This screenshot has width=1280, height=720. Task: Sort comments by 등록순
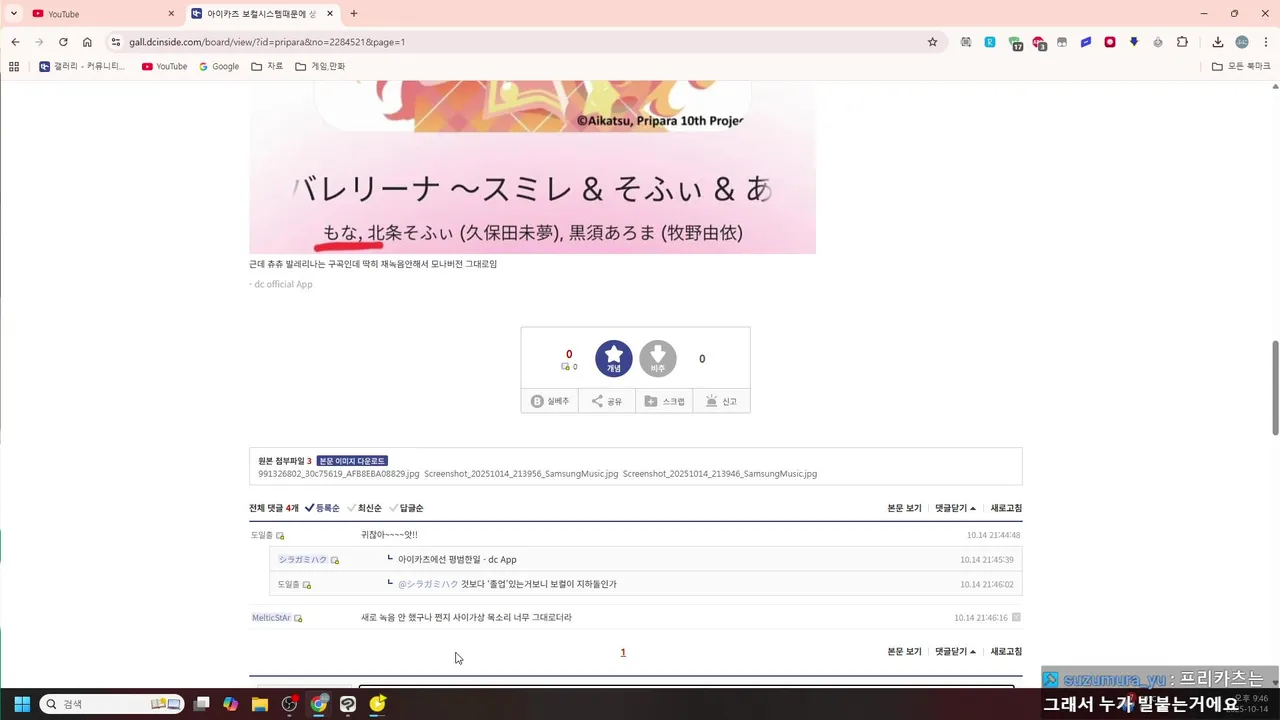click(x=322, y=508)
